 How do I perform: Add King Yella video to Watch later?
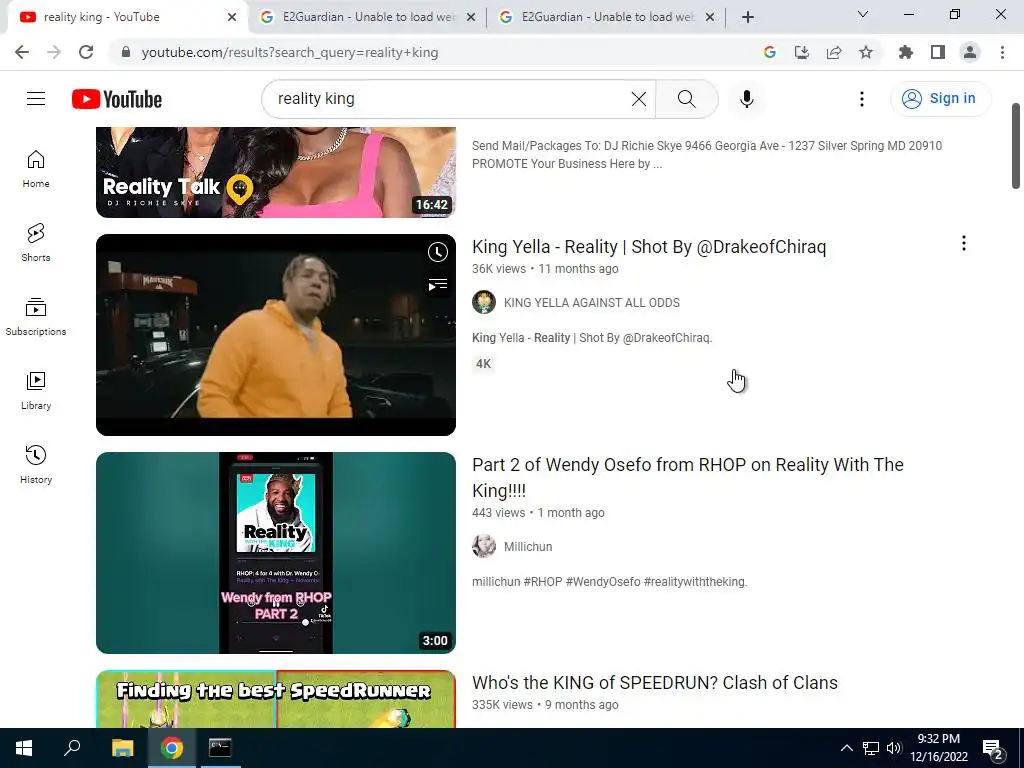(438, 252)
